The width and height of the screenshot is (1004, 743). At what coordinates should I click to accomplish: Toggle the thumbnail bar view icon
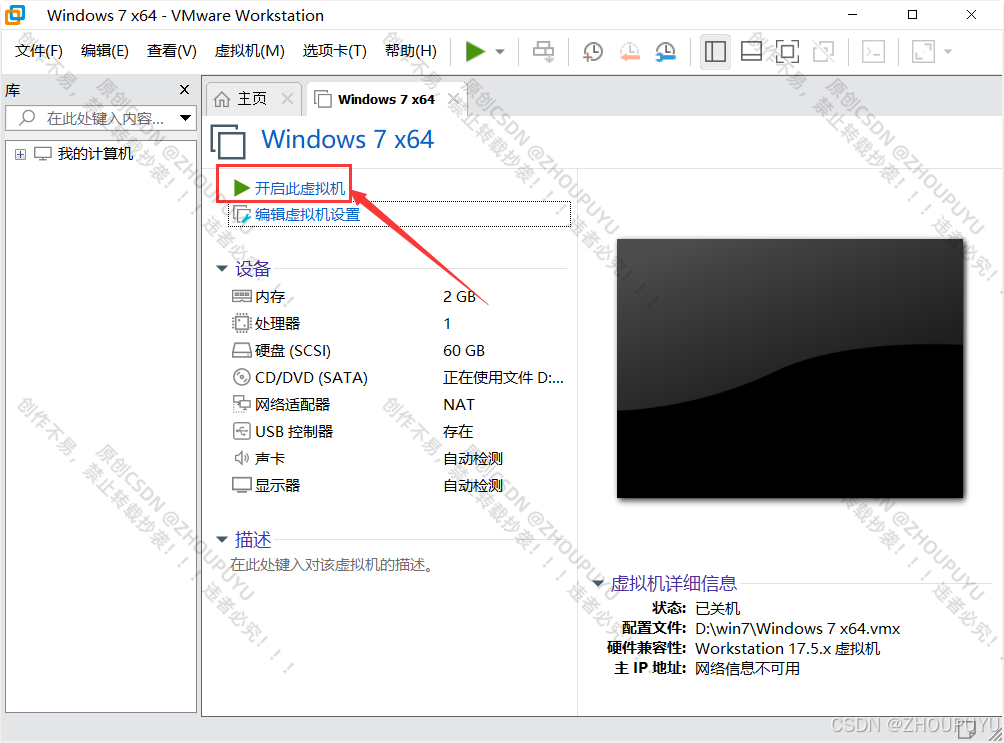click(x=751, y=51)
